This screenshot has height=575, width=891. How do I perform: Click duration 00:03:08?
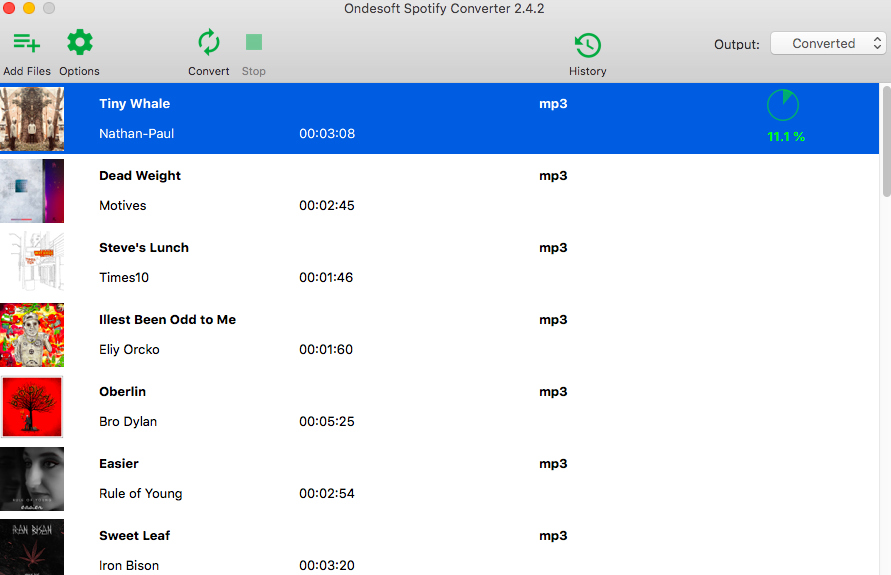[327, 134]
